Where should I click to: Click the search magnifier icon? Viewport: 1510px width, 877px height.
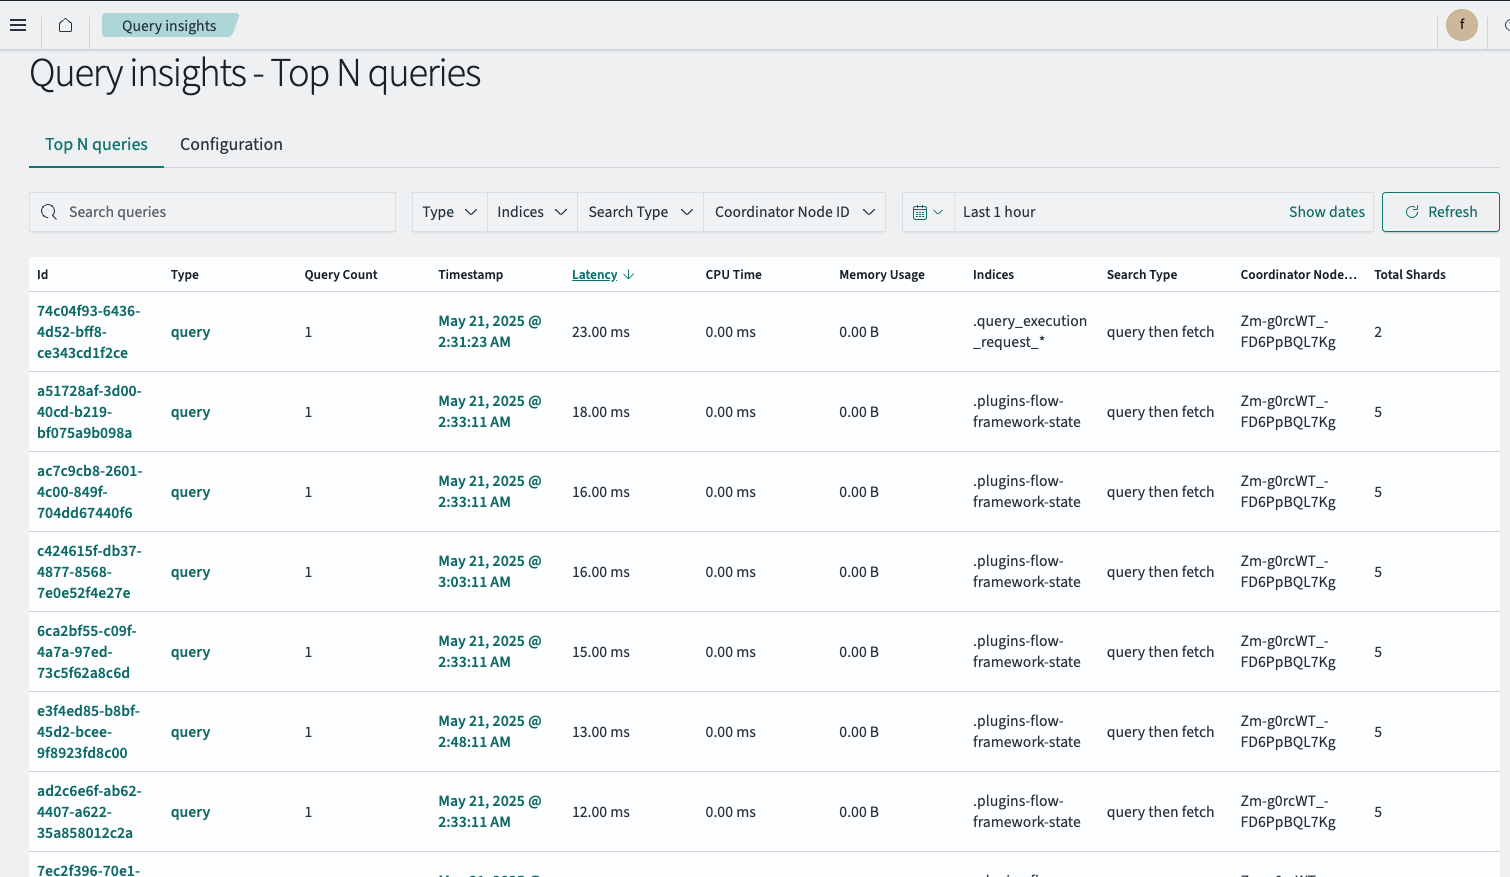pyautogui.click(x=49, y=212)
